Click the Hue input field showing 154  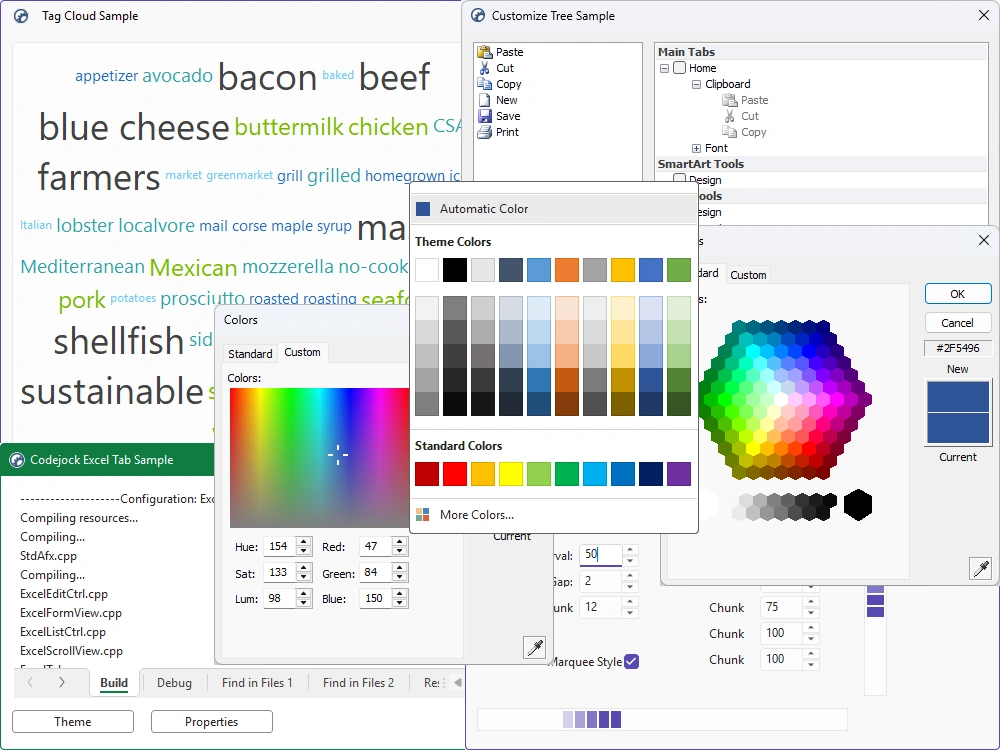[x=280, y=547]
